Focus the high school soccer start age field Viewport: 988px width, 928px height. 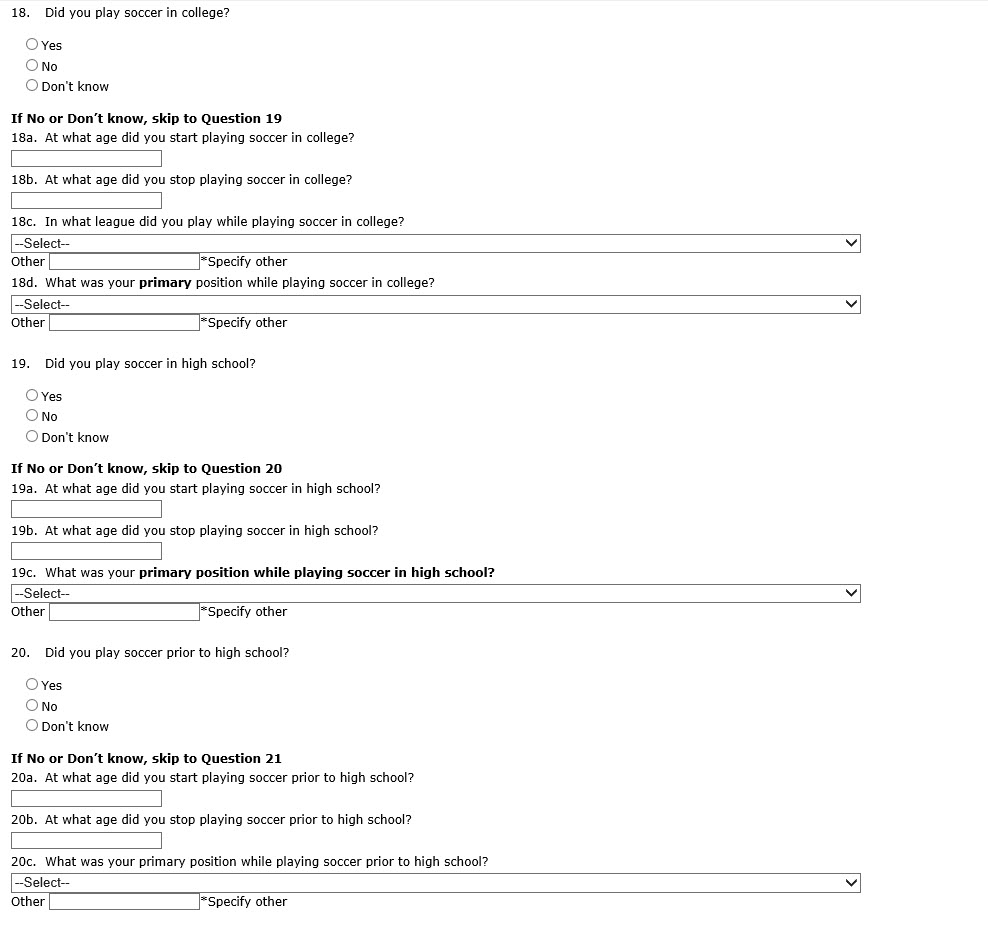click(x=86, y=509)
